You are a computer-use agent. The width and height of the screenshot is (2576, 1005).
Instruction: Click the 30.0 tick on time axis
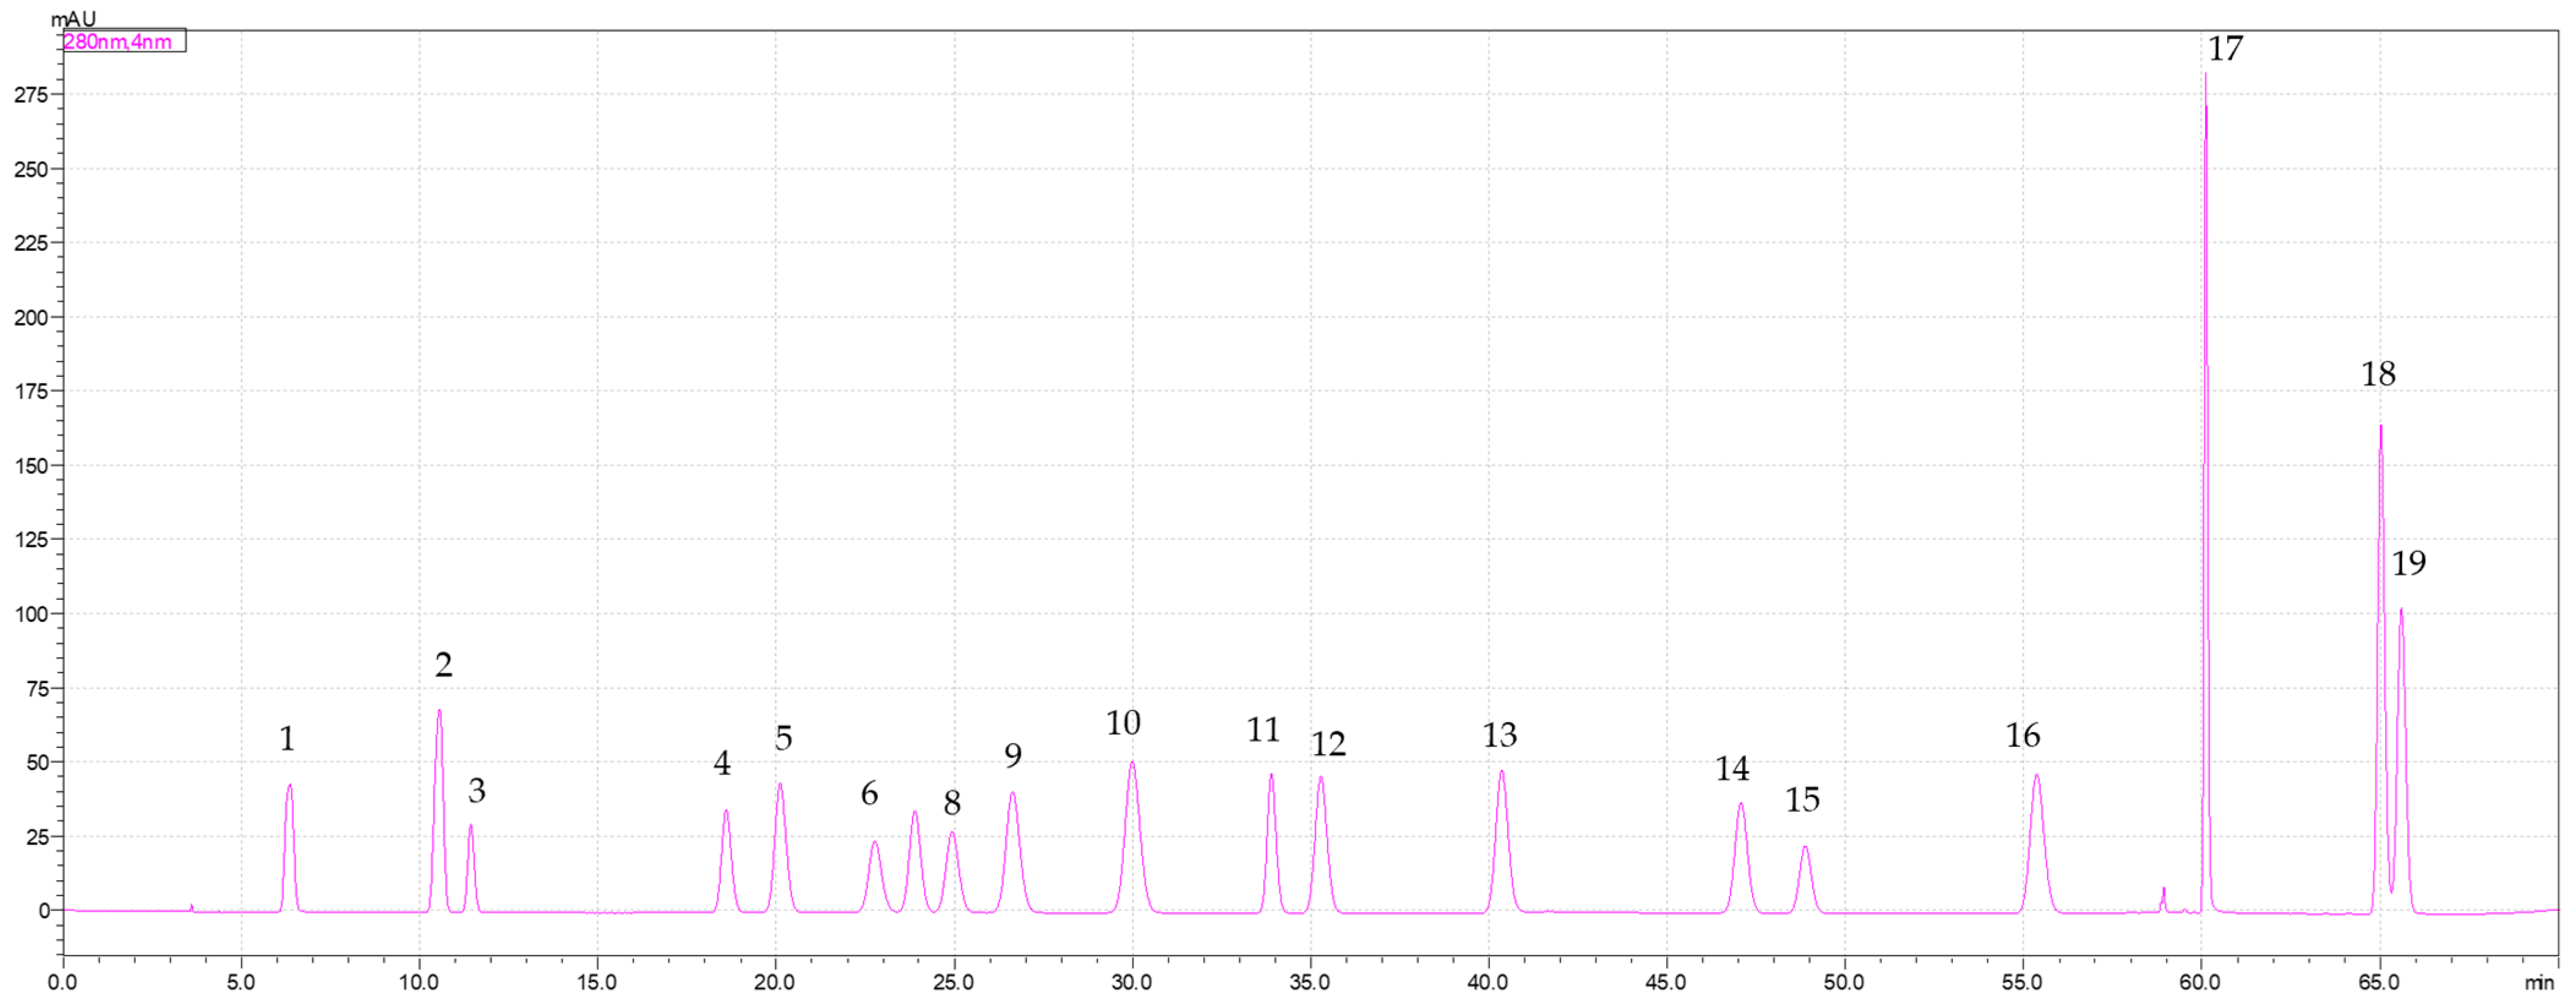click(x=1131, y=982)
